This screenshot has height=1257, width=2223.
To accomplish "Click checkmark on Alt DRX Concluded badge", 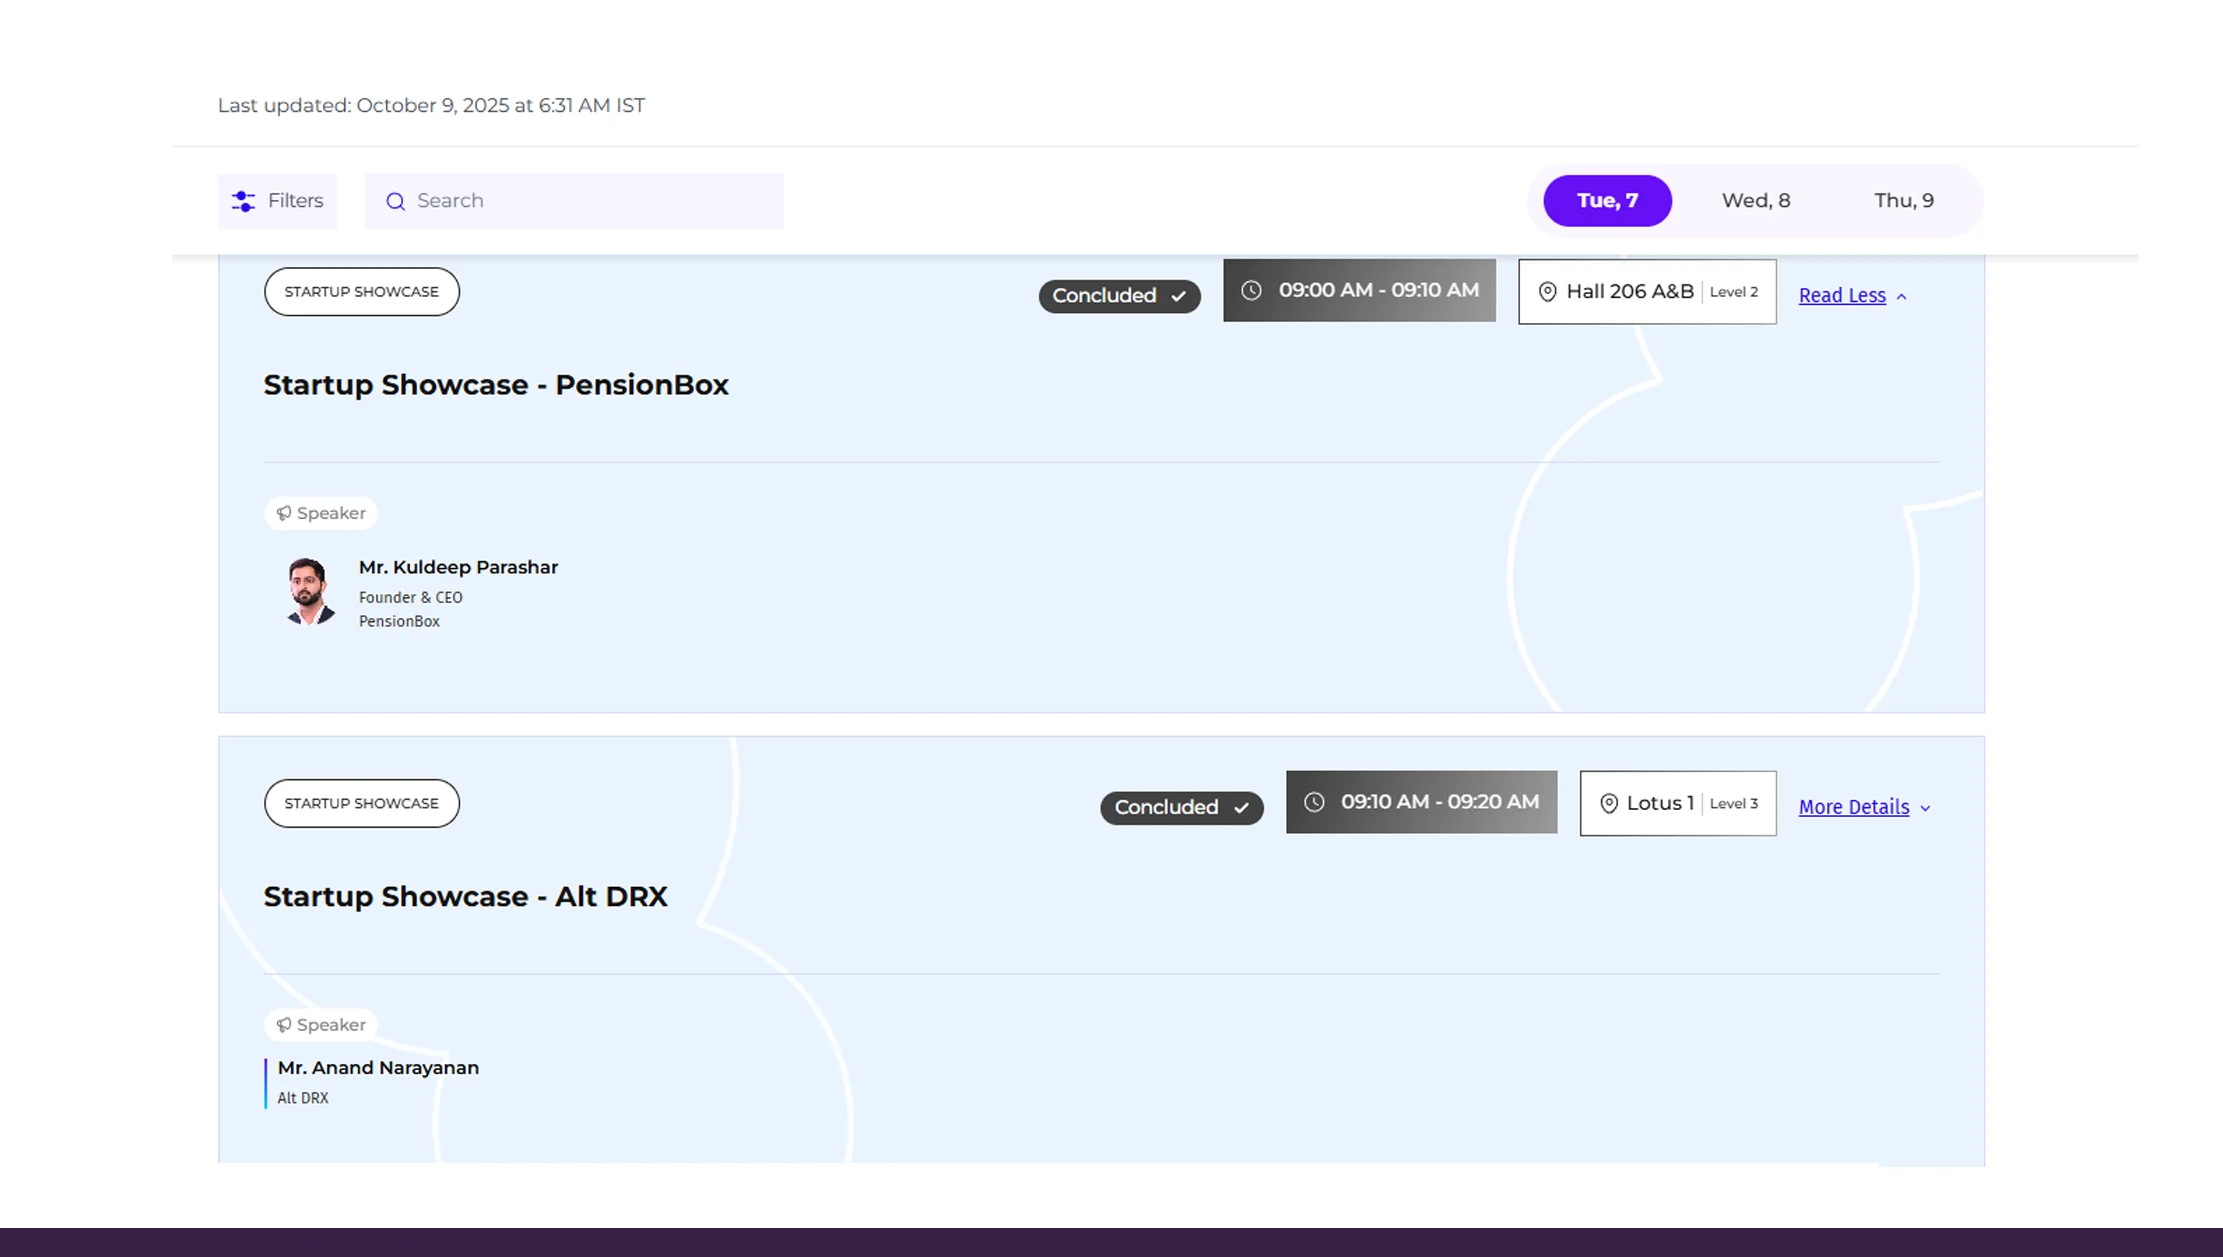I will point(1241,808).
